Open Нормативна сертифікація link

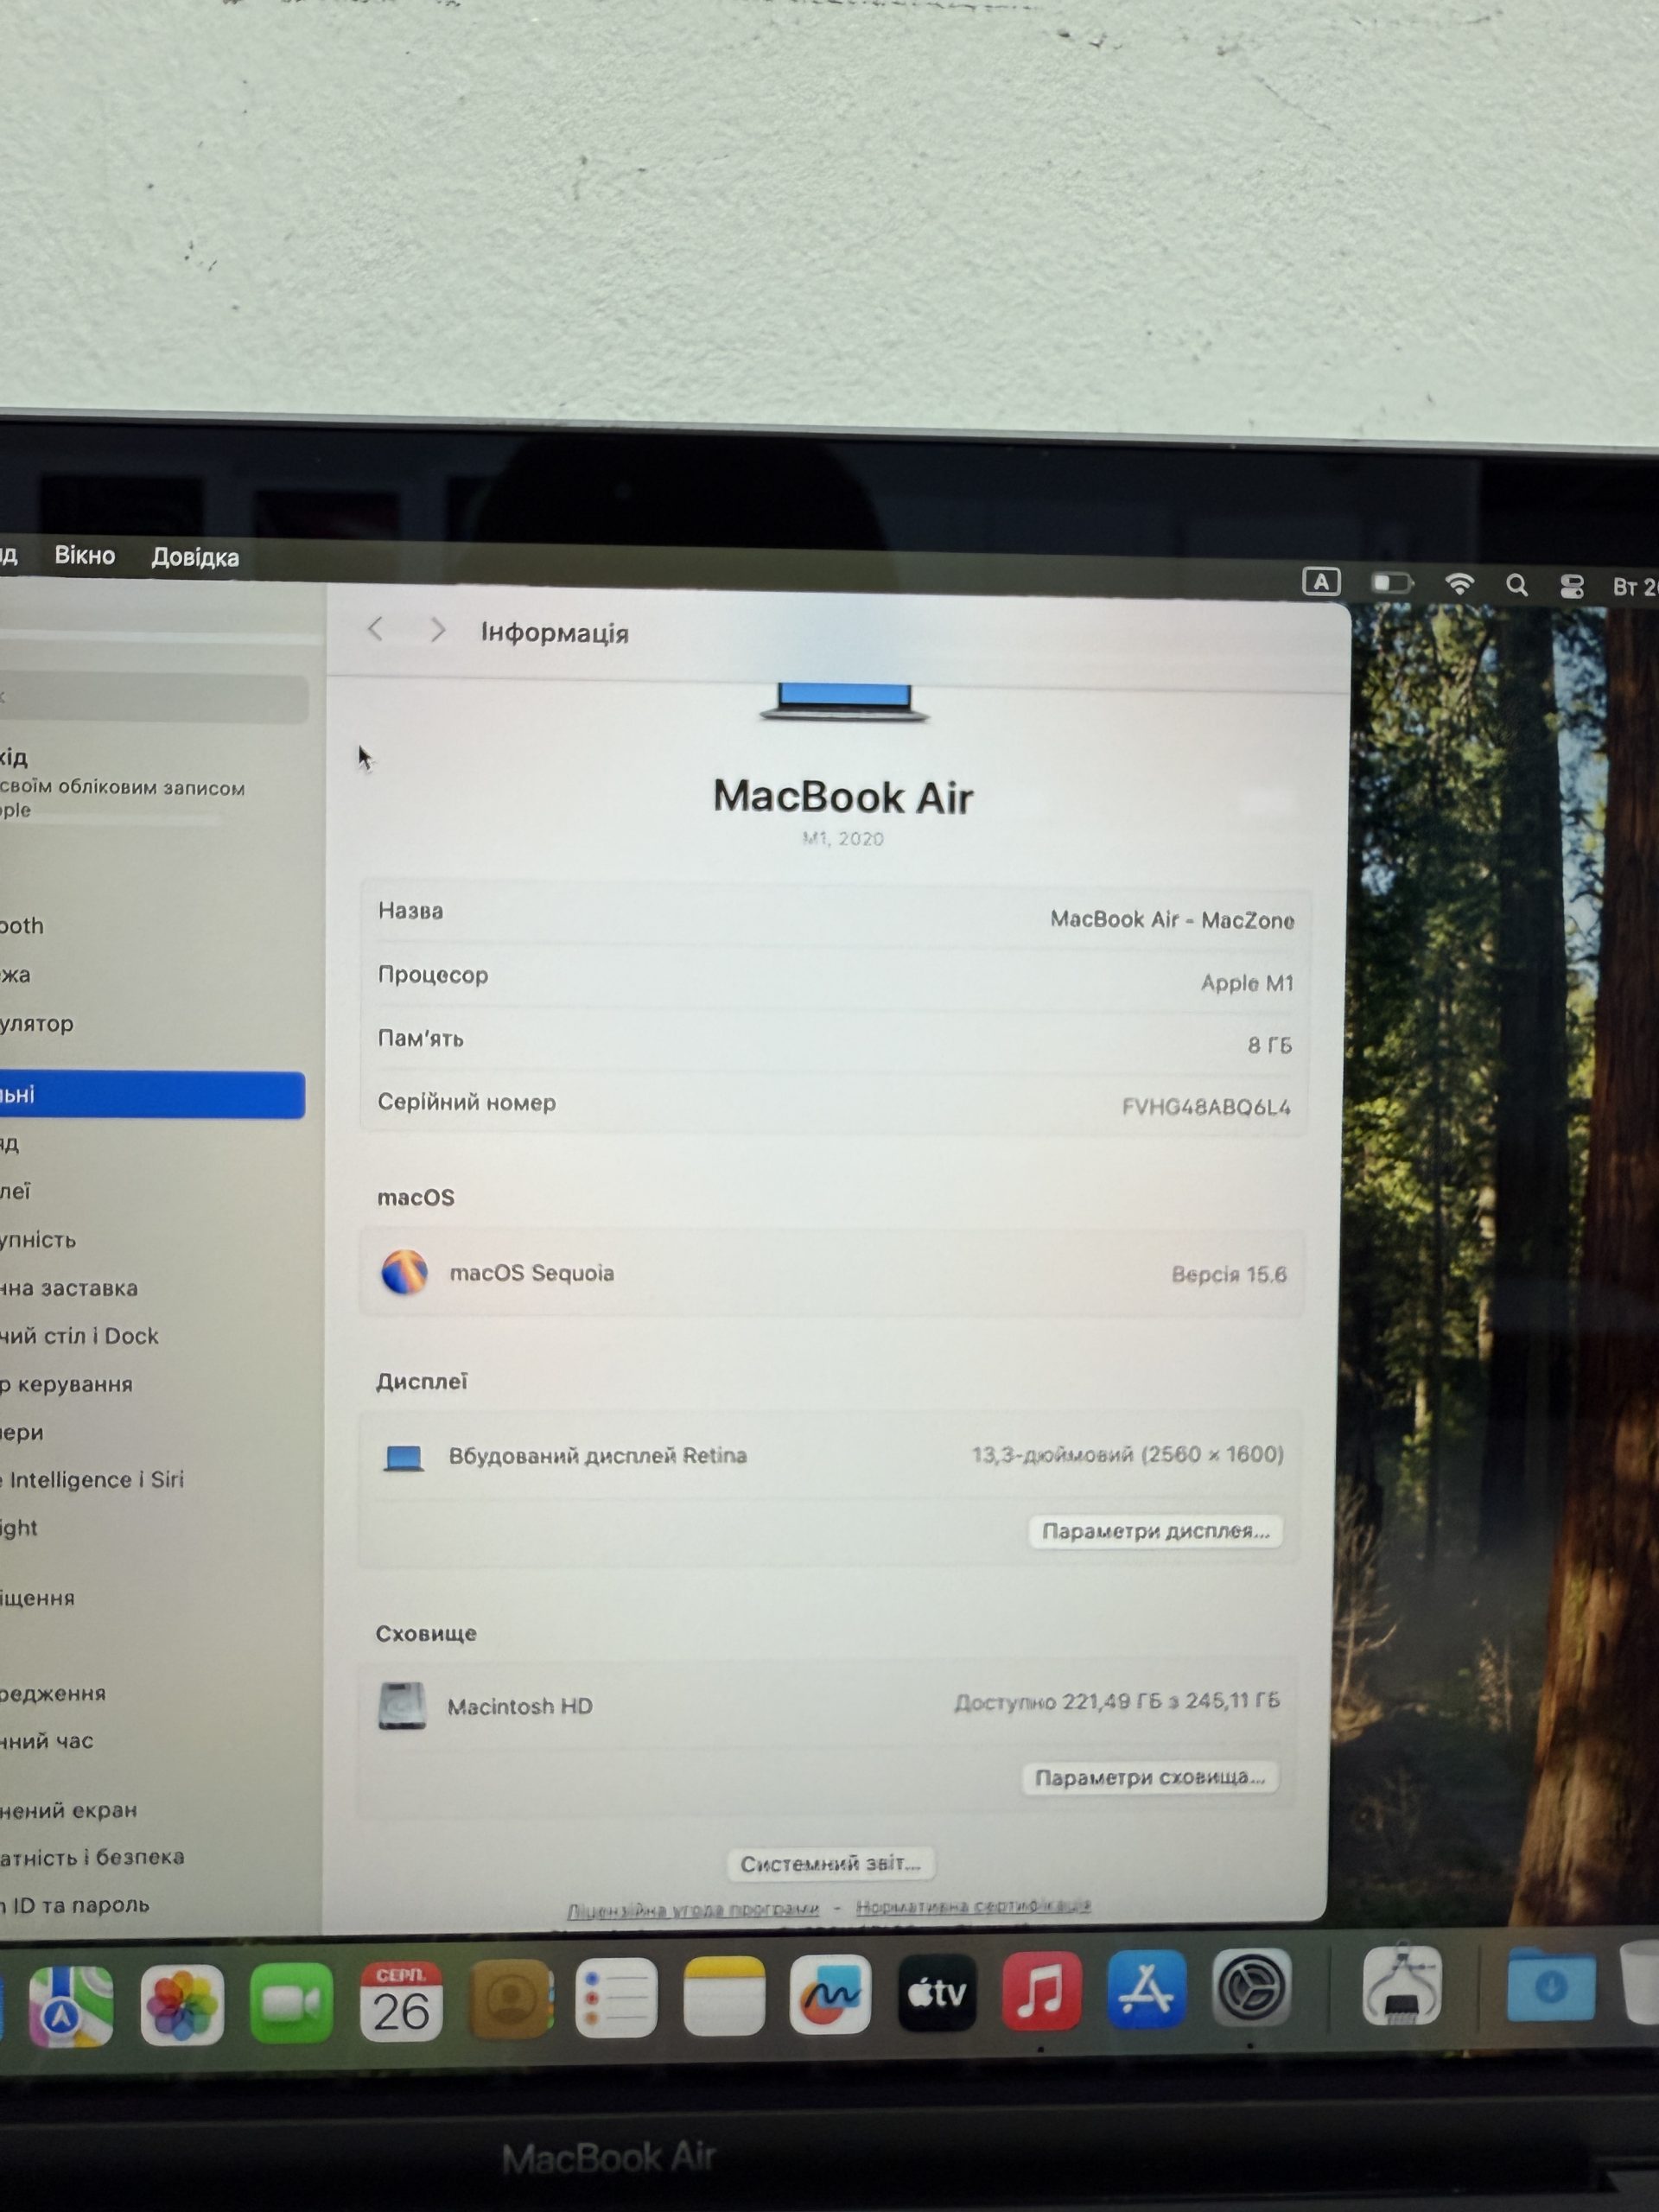tap(973, 1907)
